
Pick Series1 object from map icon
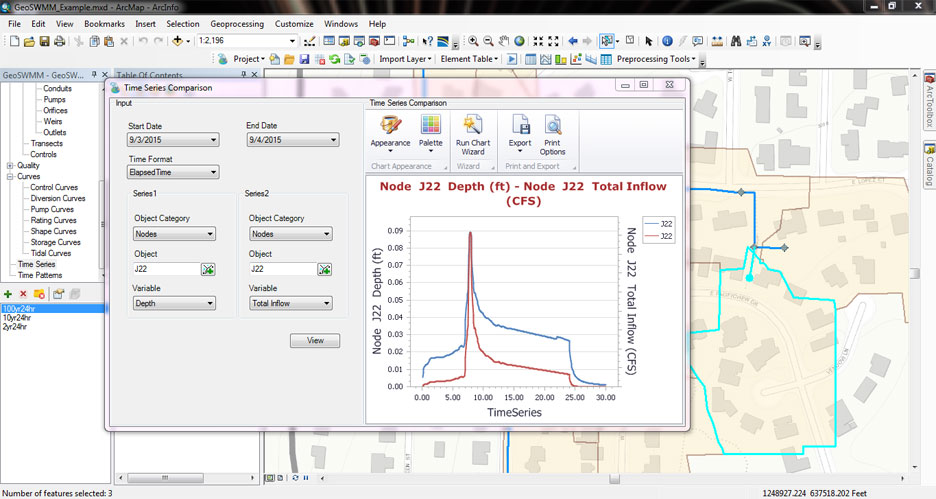(208, 269)
